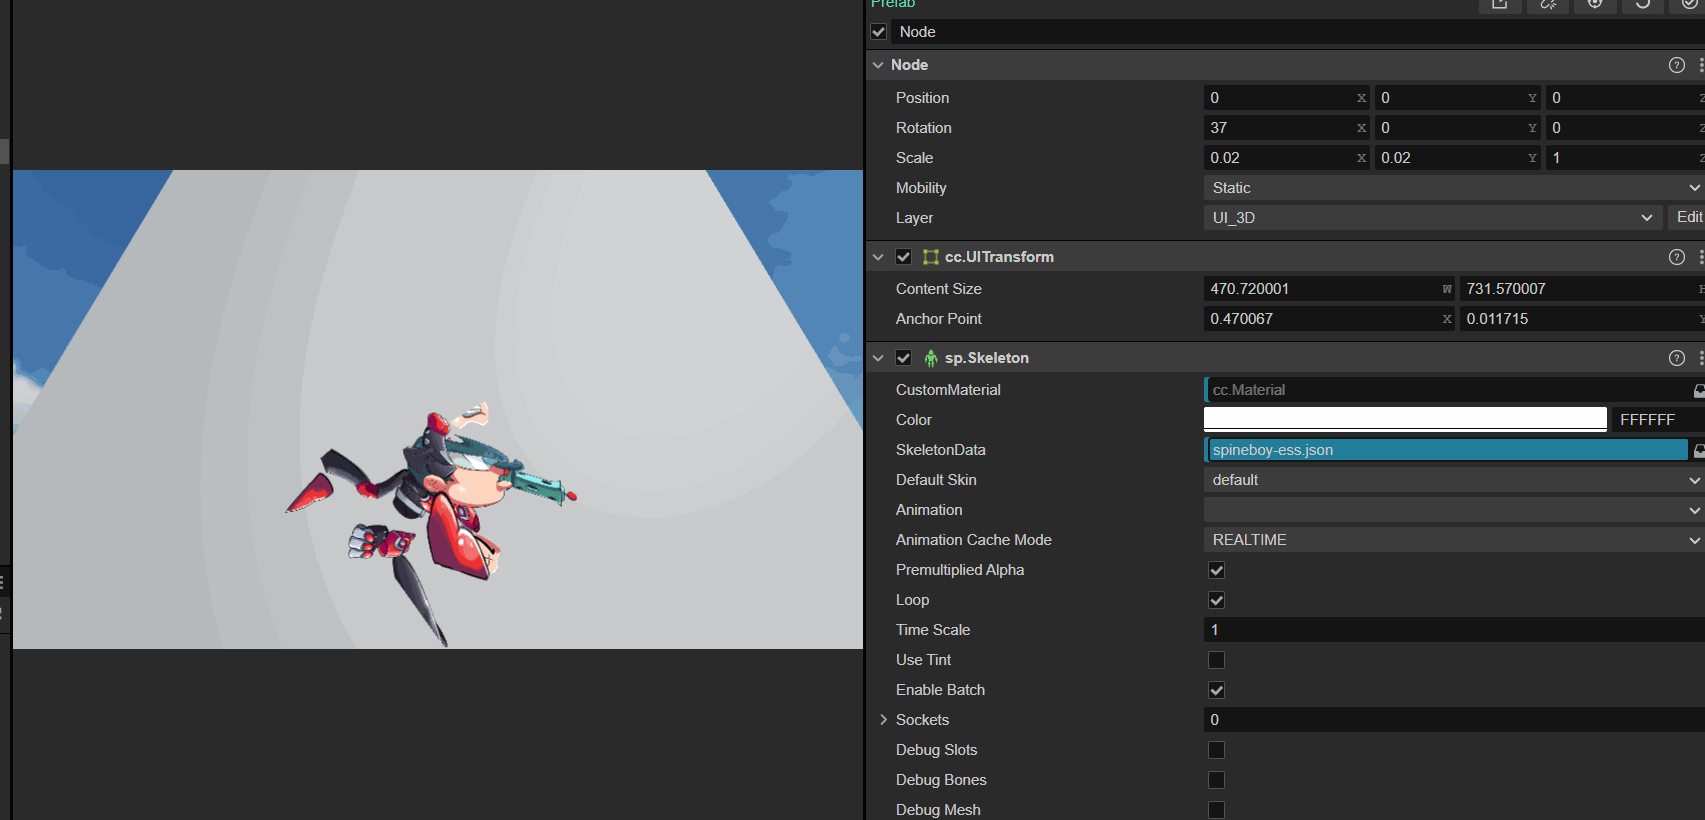Collapse the sp.Skeleton section
Image resolution: width=1705 pixels, height=820 pixels.
(x=878, y=358)
